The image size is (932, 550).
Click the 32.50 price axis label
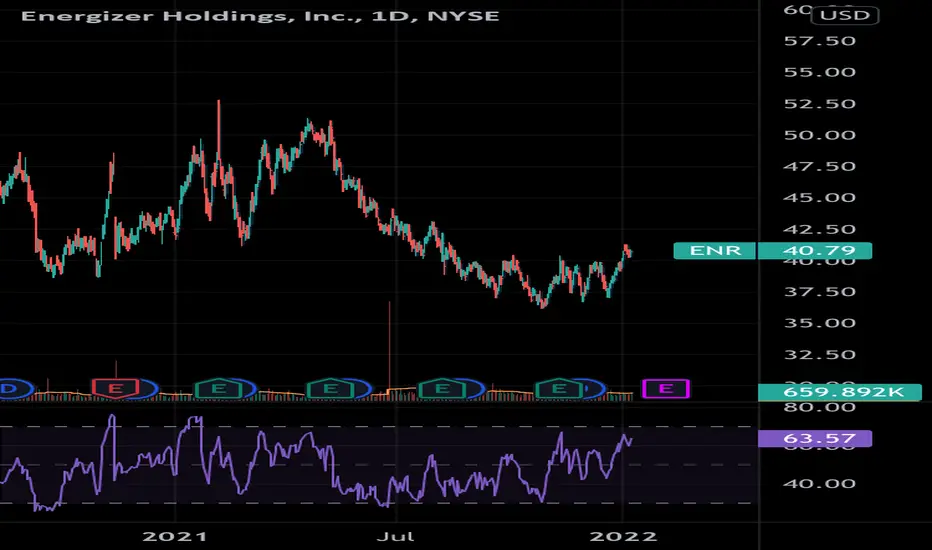(820, 354)
